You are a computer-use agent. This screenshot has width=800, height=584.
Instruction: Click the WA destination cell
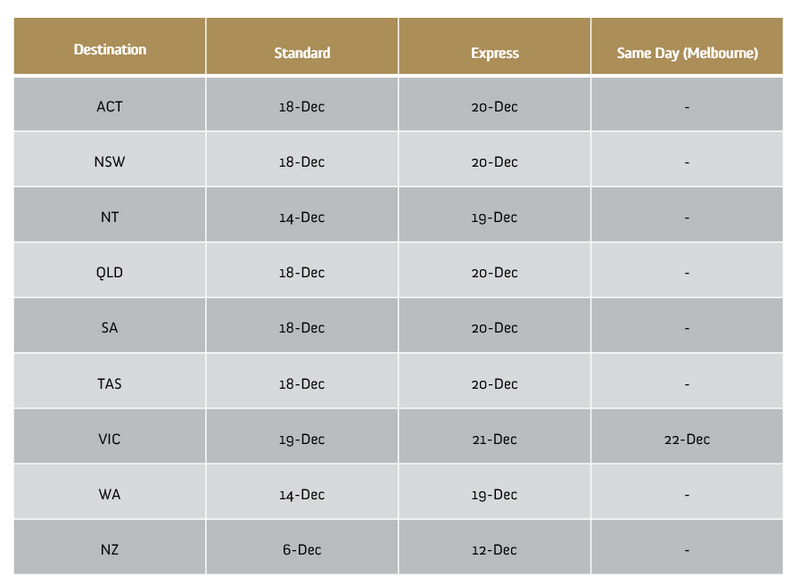(x=110, y=492)
